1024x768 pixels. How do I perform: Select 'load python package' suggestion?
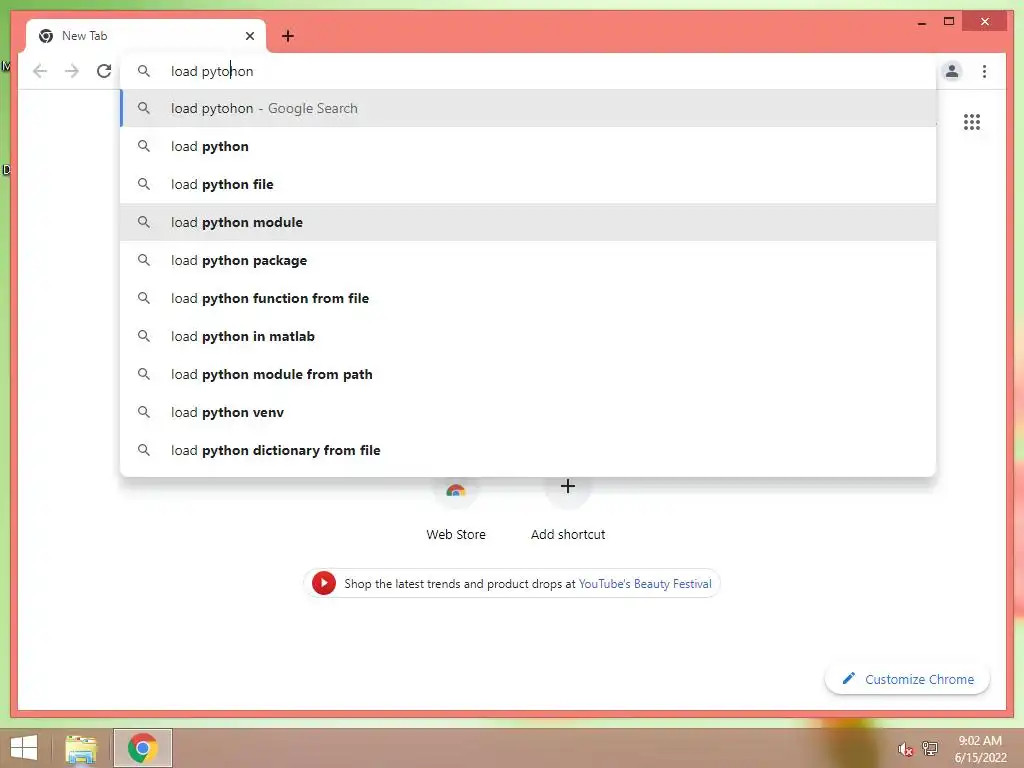[528, 260]
